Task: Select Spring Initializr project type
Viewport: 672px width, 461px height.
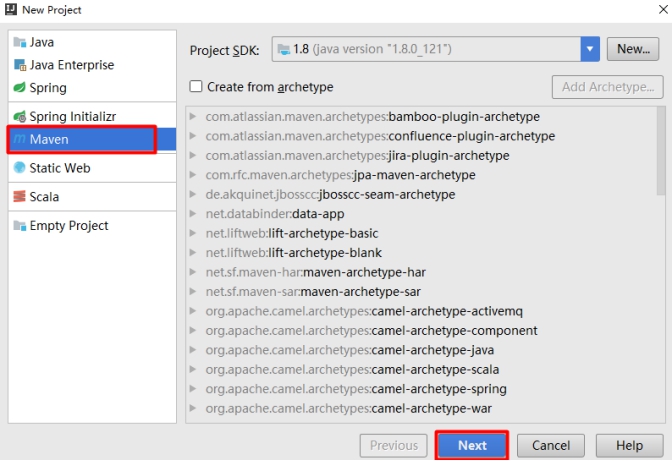Action: pyautogui.click(x=92, y=116)
